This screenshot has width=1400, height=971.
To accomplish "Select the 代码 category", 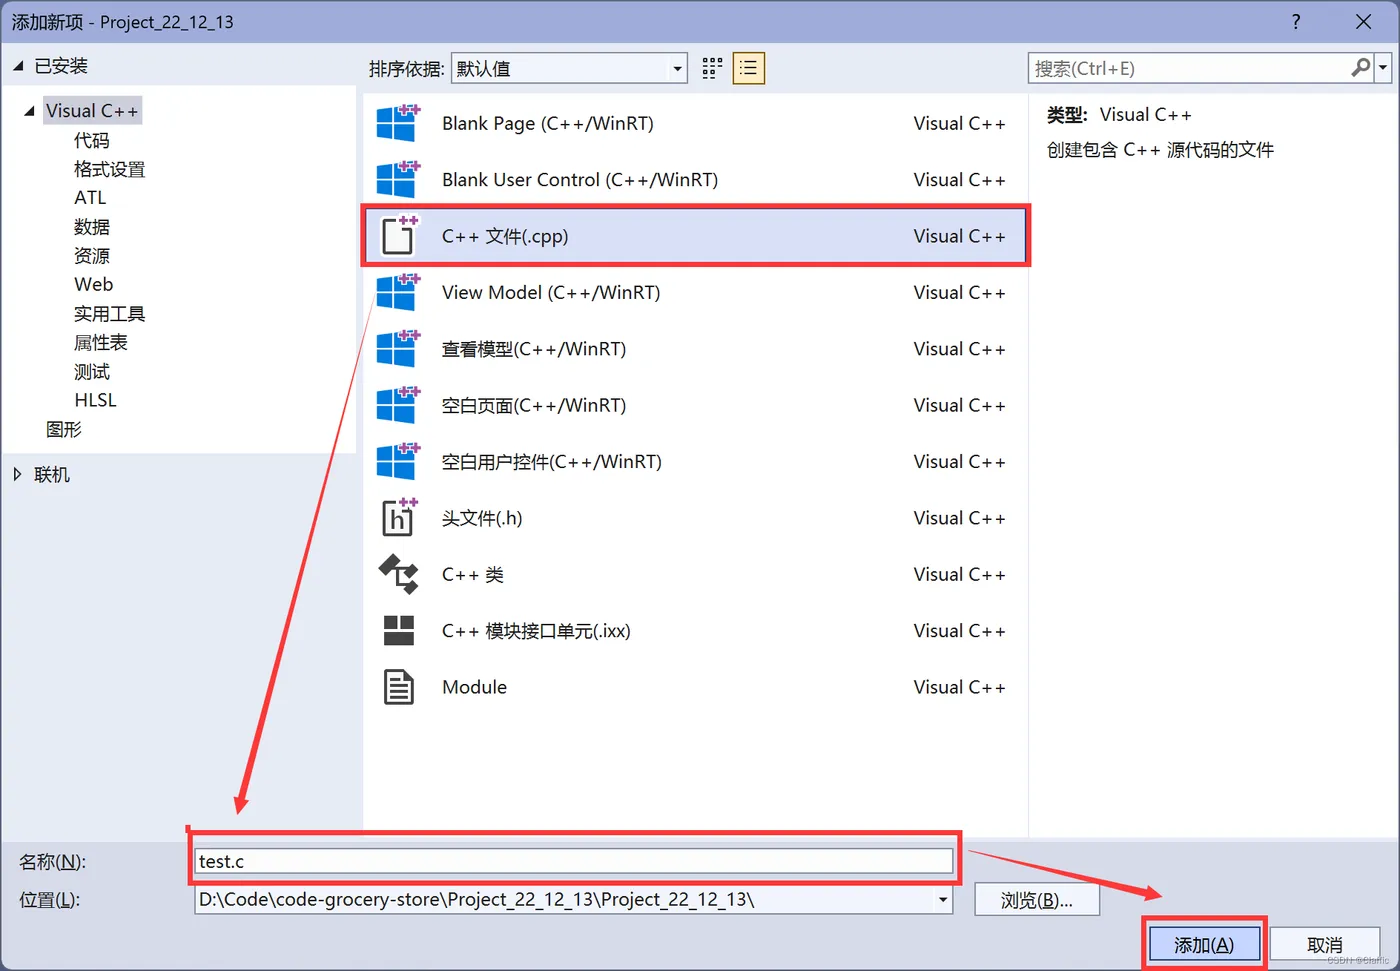I will pyautogui.click(x=92, y=140).
